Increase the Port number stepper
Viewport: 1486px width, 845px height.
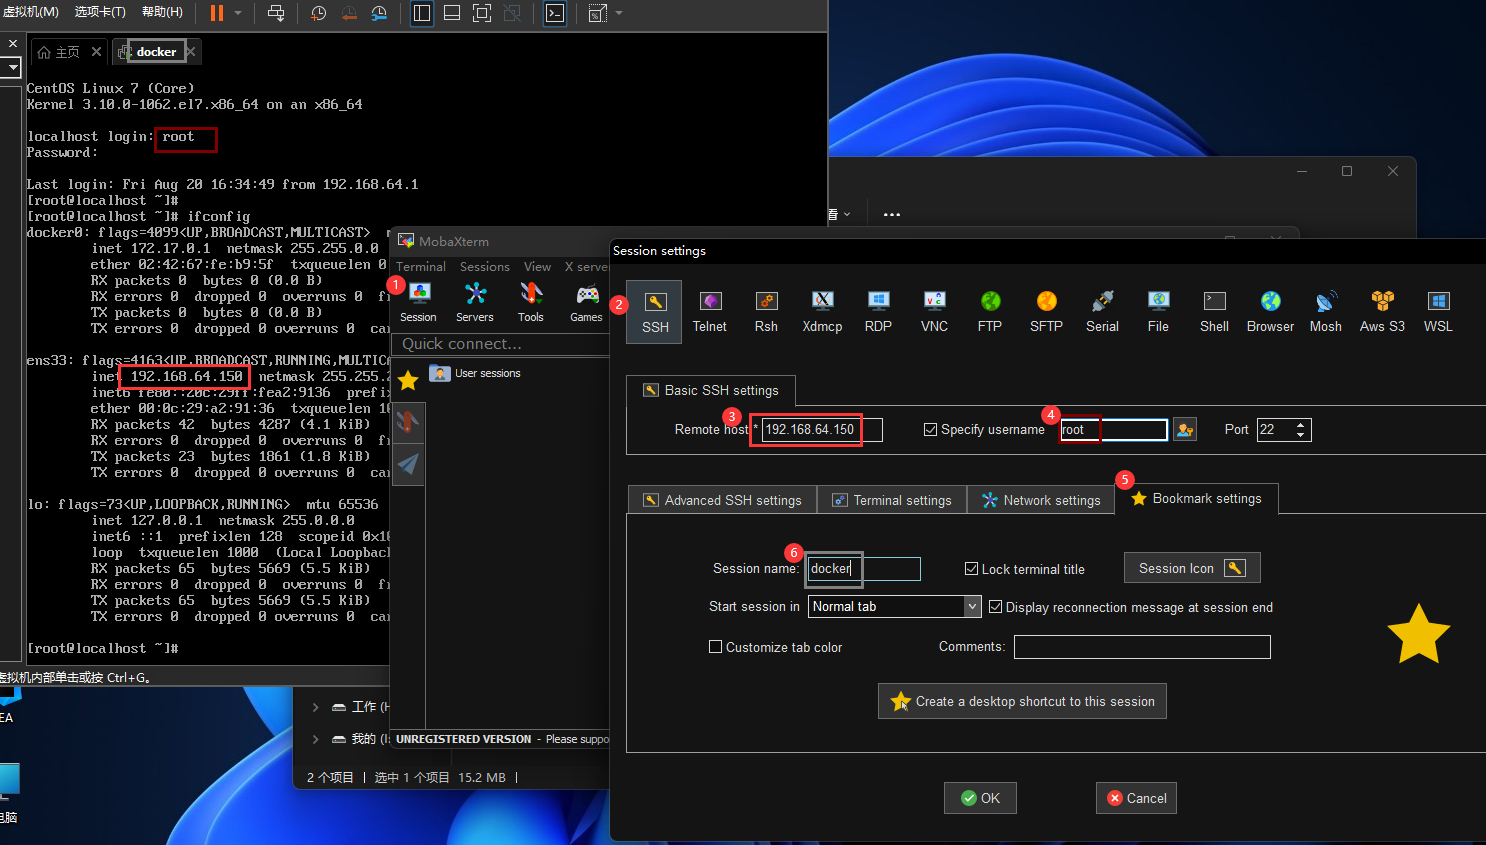coord(1300,425)
